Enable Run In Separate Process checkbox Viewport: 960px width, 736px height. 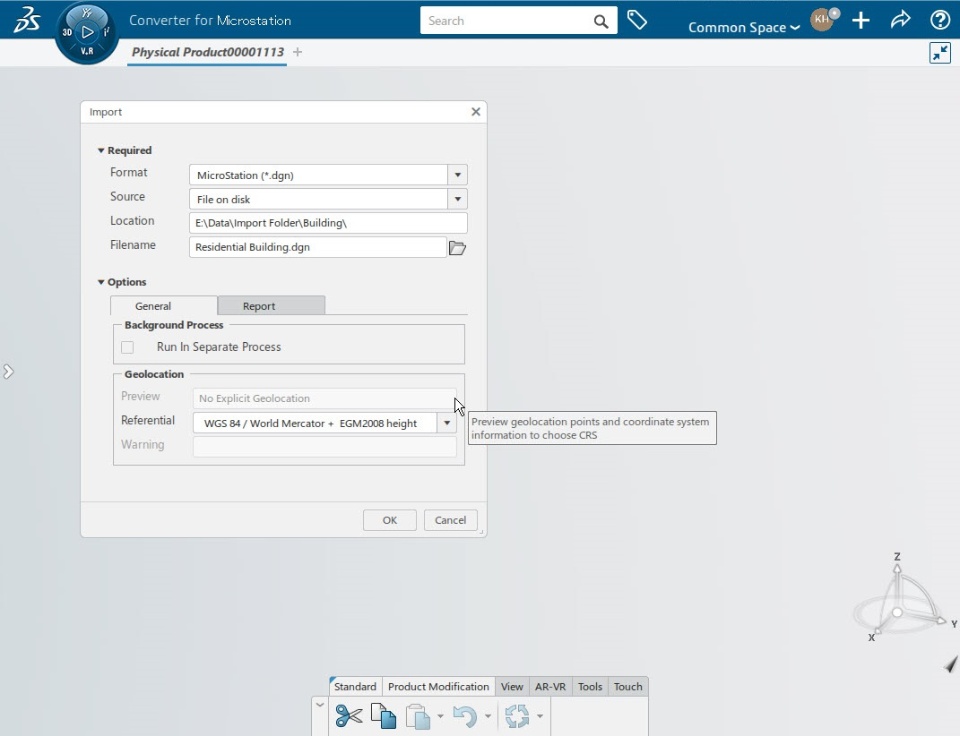[127, 347]
